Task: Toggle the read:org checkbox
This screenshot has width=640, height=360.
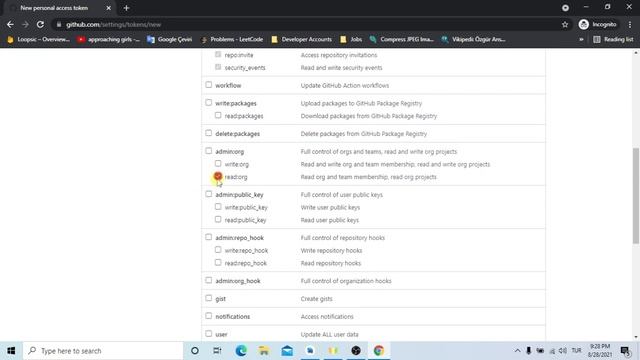Action: (x=218, y=176)
